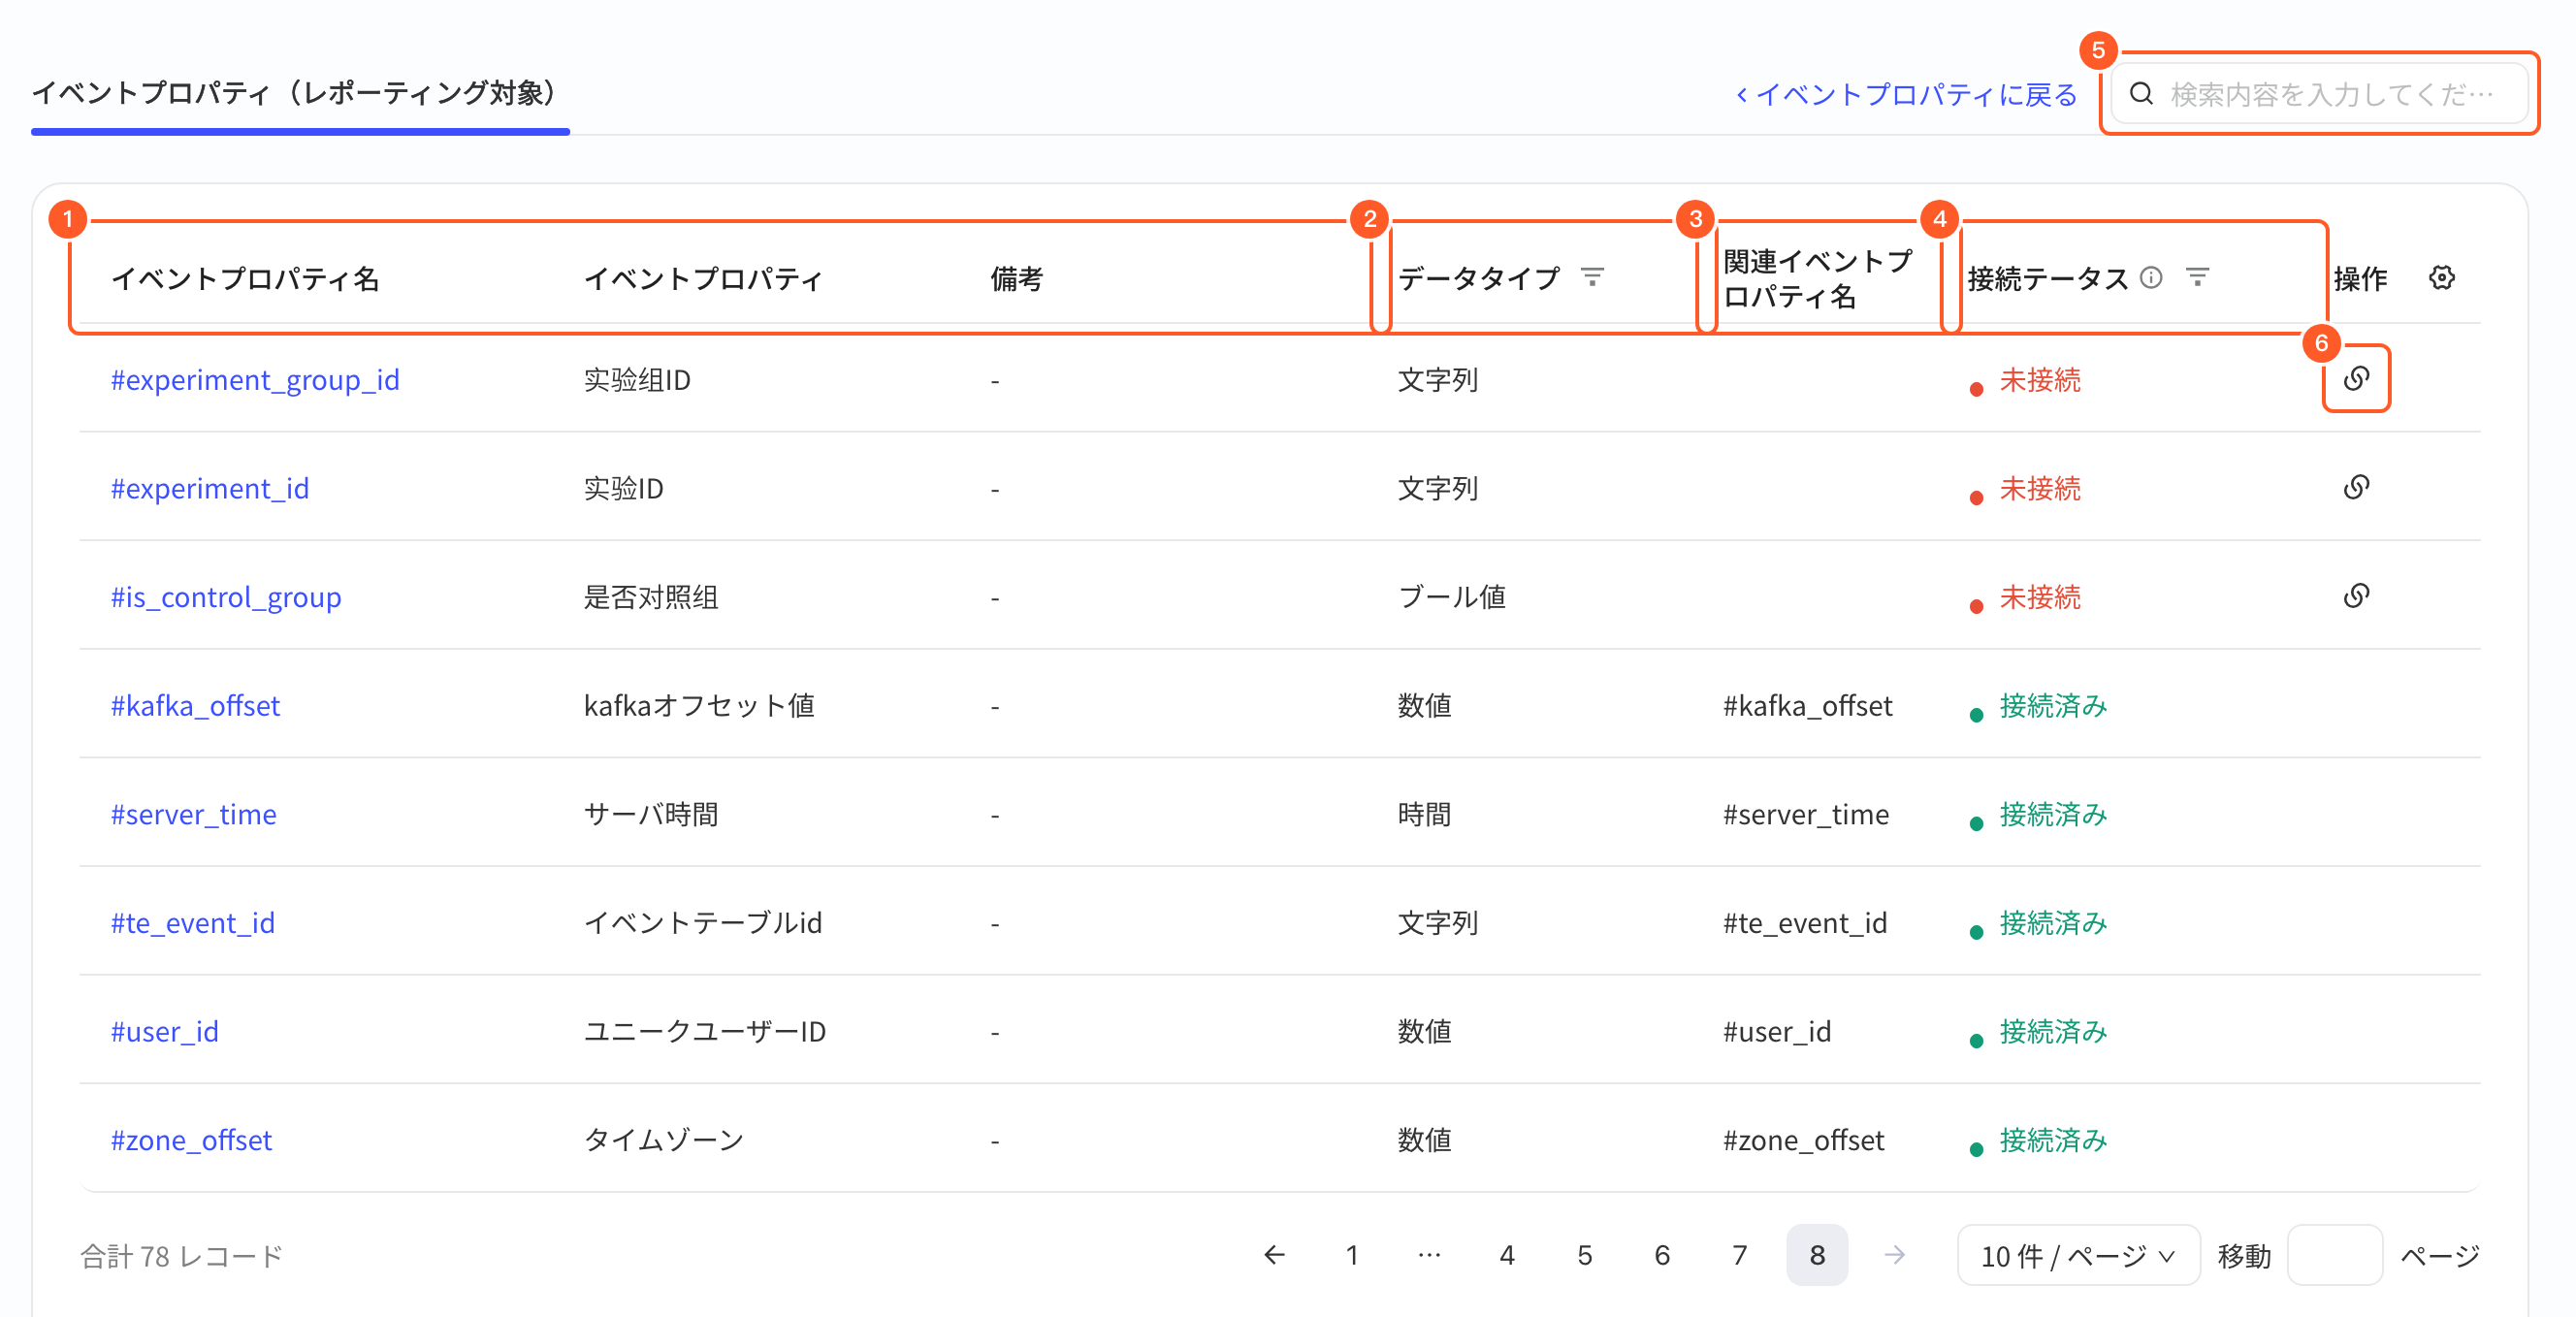Go to page 7

tap(1740, 1254)
